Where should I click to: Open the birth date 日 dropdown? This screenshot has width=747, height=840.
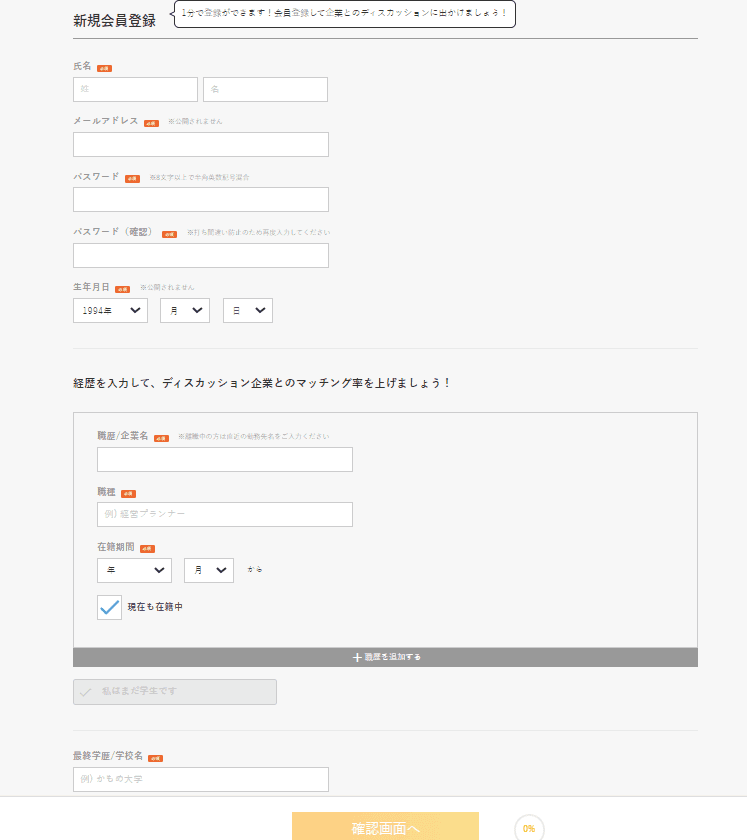(x=247, y=311)
